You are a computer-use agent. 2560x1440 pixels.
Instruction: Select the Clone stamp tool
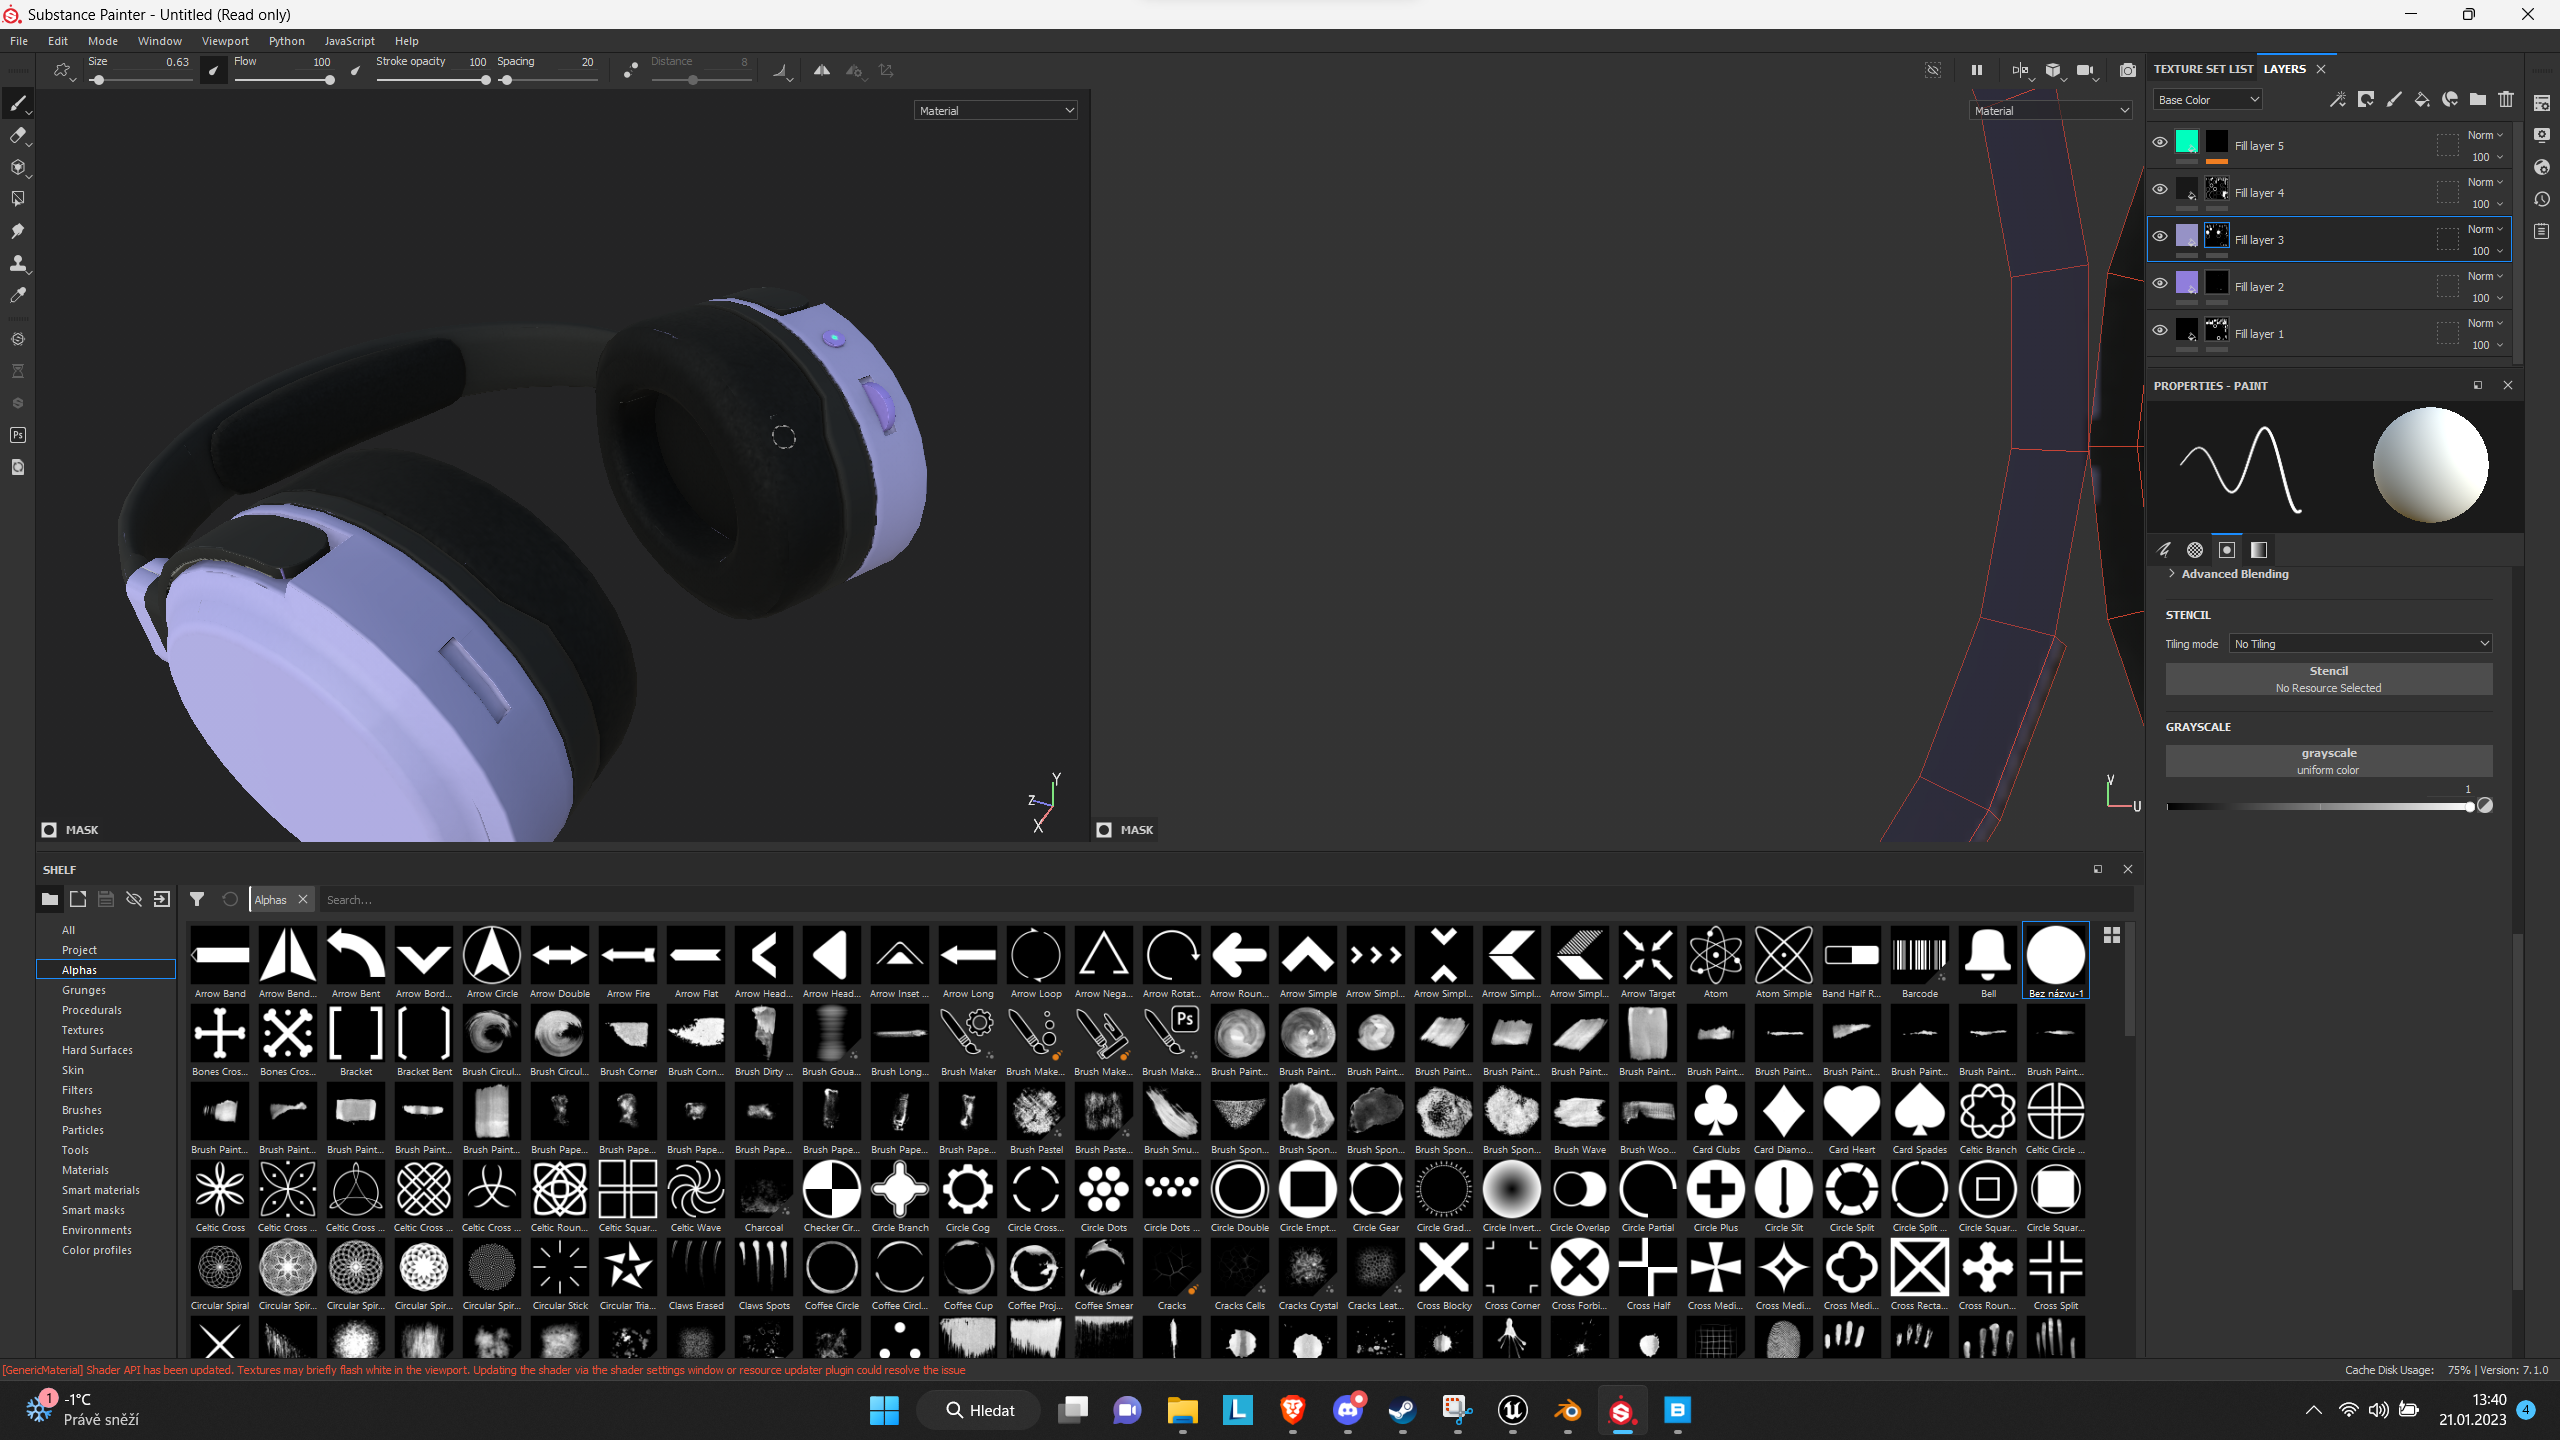point(17,263)
